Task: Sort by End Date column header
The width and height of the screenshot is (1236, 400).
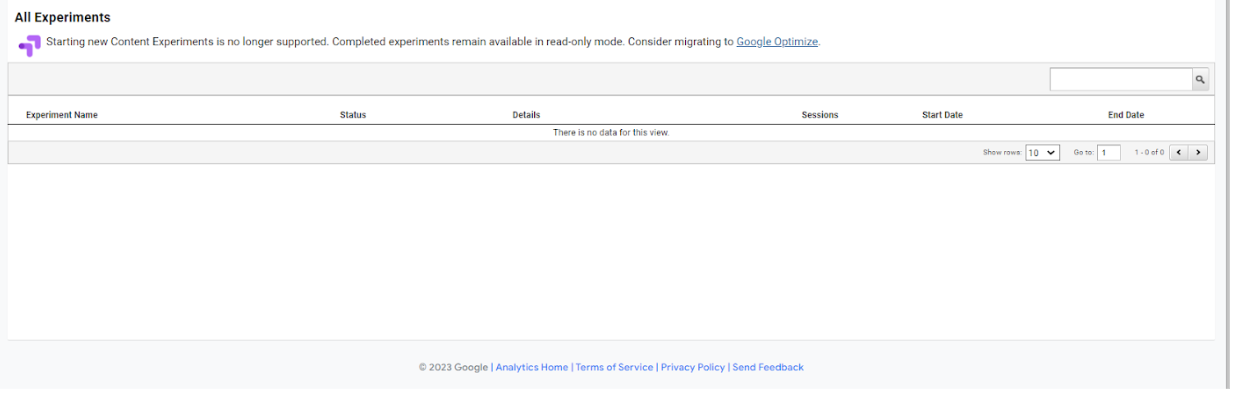Action: pos(1126,115)
